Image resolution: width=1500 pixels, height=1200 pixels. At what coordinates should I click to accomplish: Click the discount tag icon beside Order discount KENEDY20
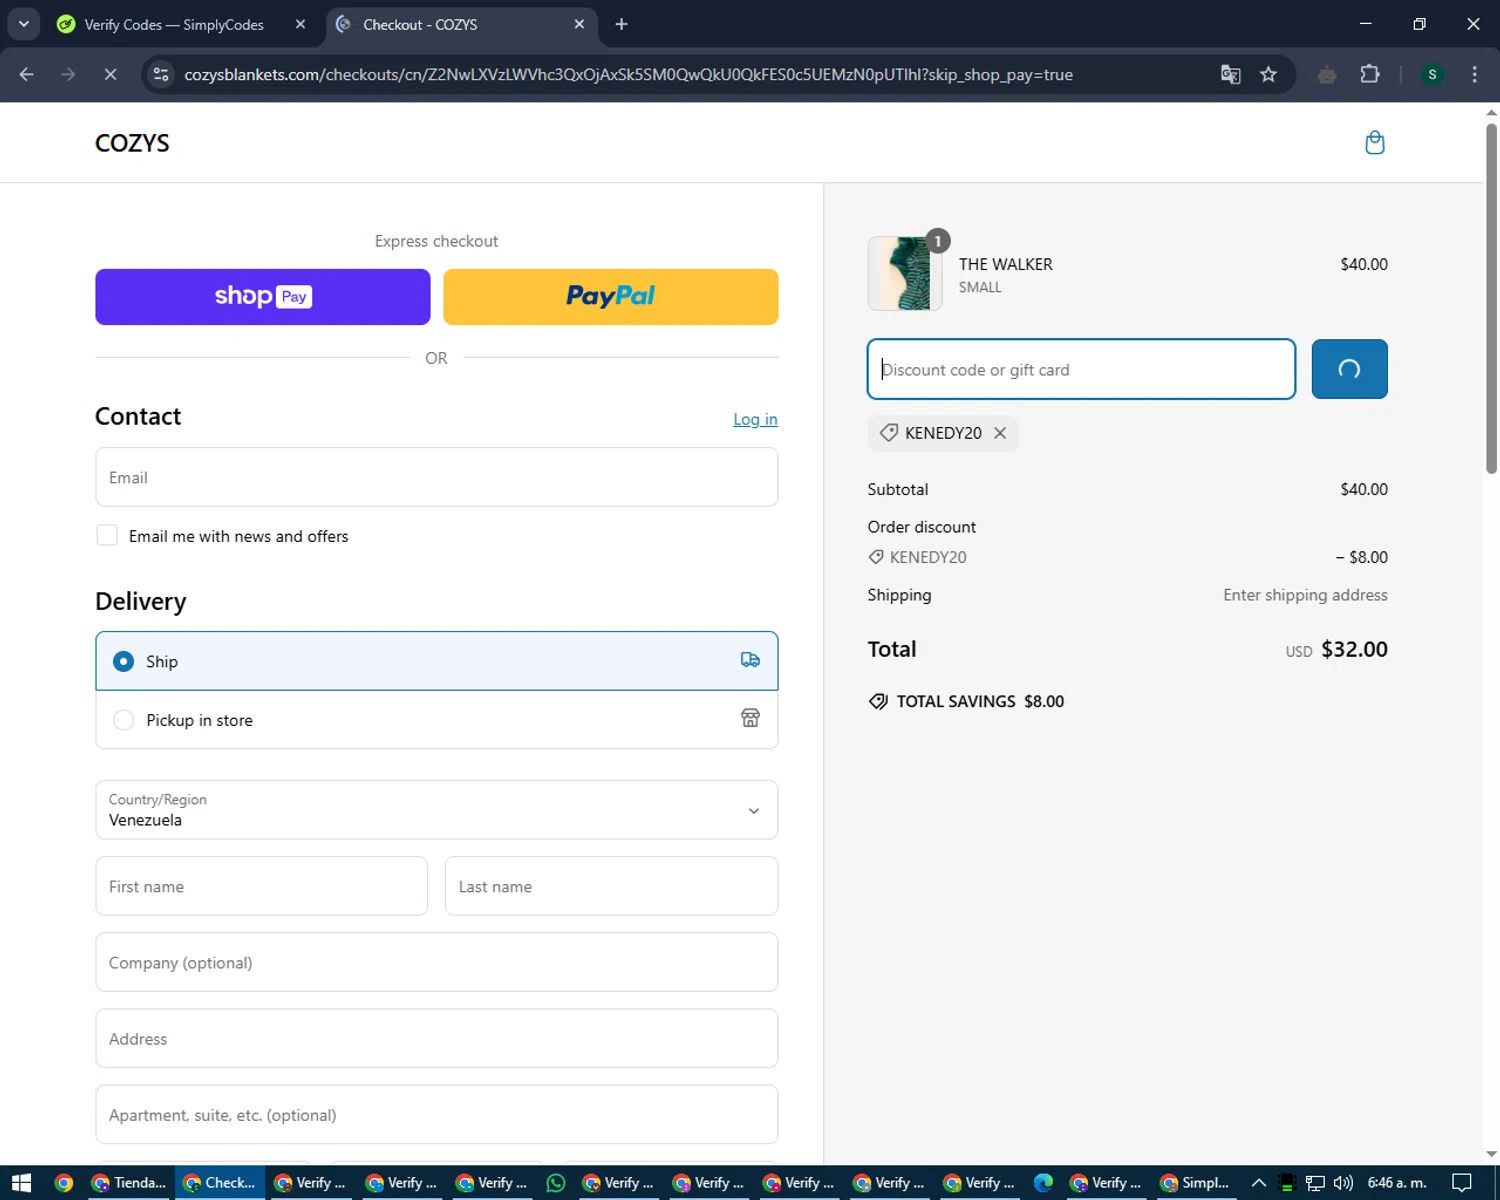point(876,557)
